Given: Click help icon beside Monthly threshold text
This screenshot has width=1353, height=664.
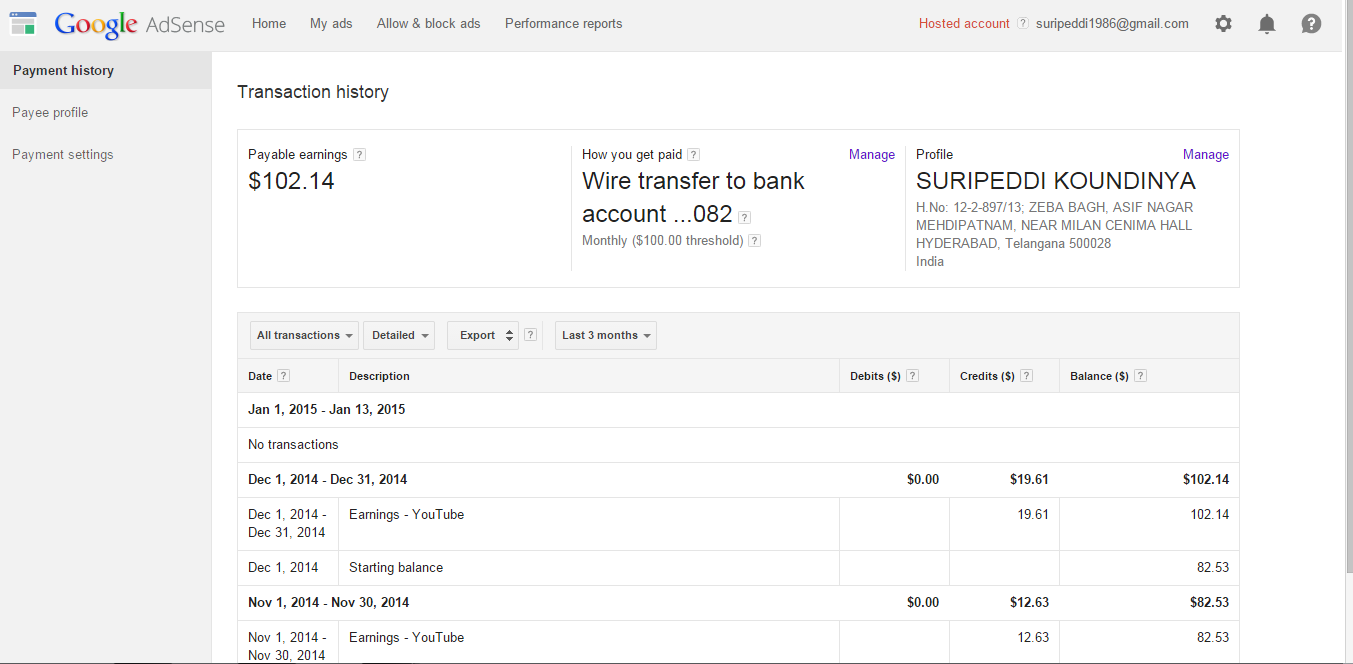Looking at the screenshot, I should [x=754, y=240].
